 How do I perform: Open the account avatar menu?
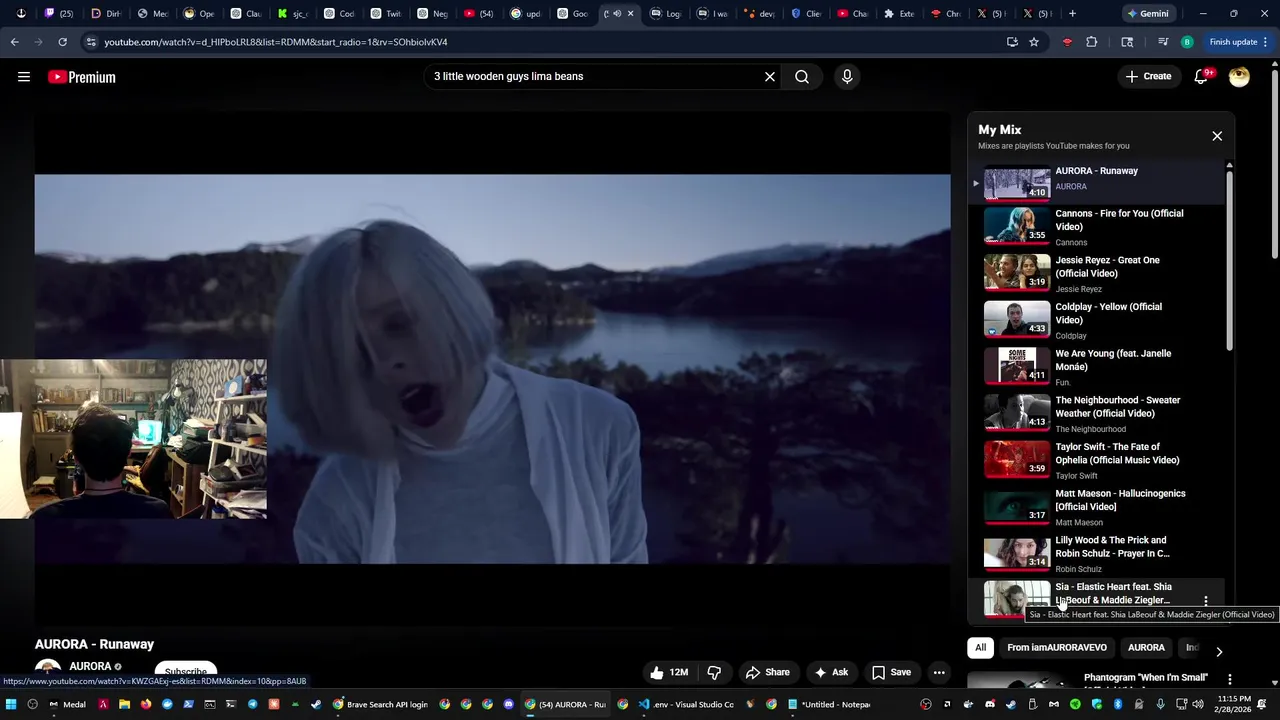click(1239, 77)
